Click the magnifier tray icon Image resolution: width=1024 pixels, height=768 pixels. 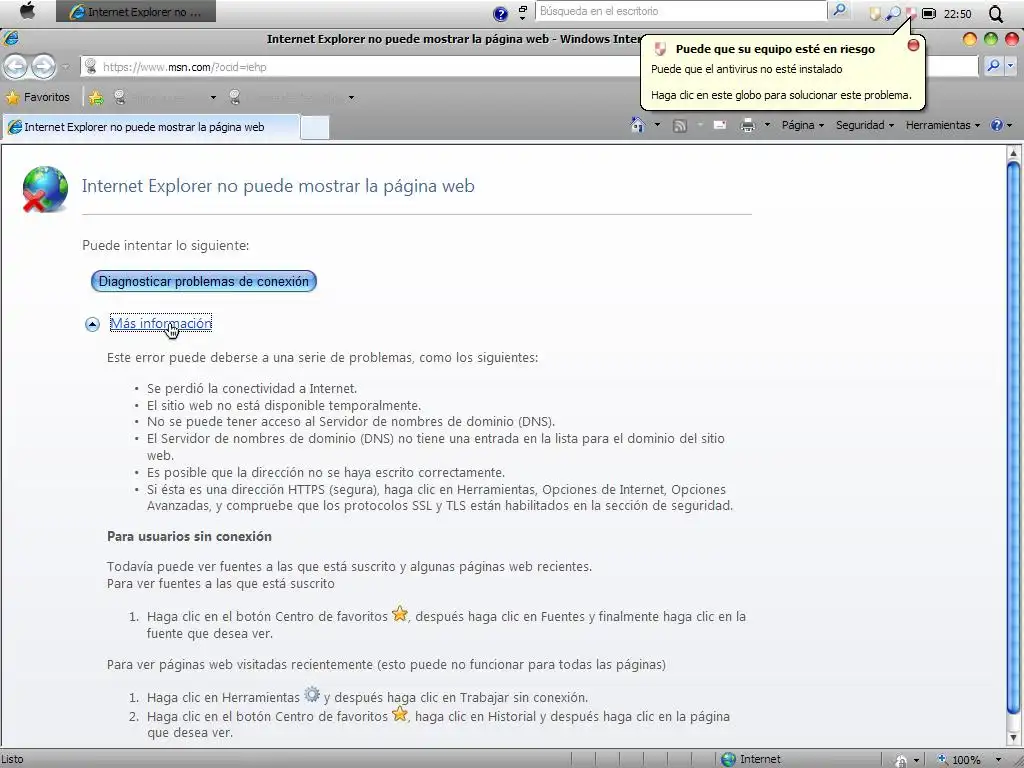coord(893,13)
